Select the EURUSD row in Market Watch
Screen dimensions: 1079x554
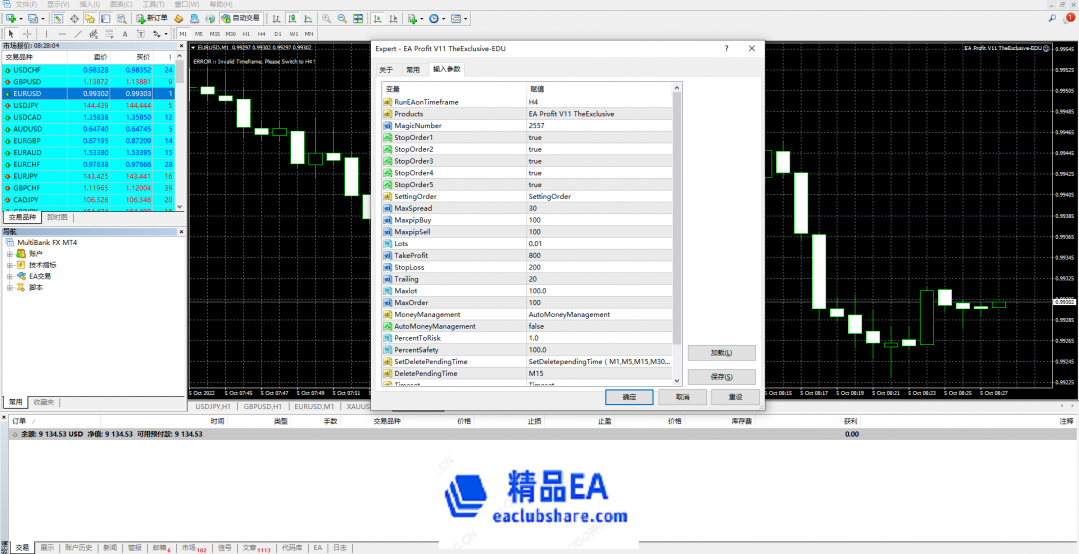coord(88,93)
